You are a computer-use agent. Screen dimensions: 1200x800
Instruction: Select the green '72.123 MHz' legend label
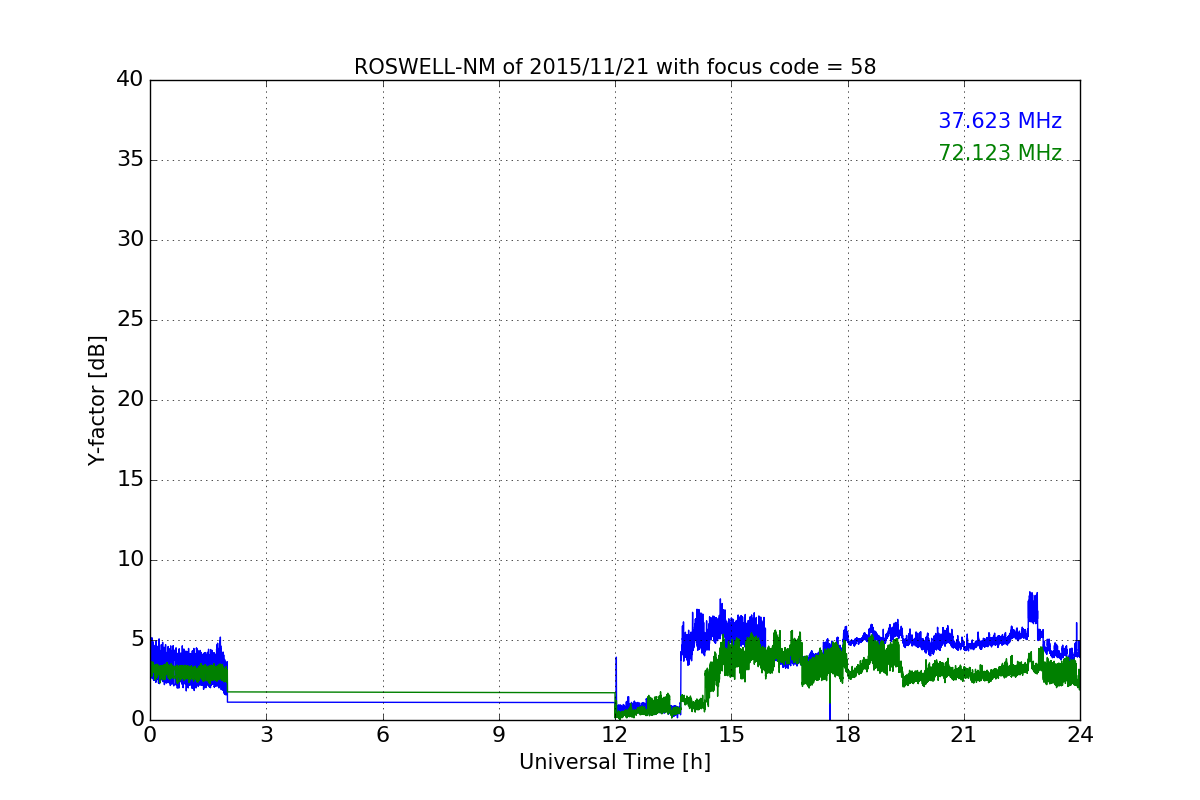pos(1000,153)
